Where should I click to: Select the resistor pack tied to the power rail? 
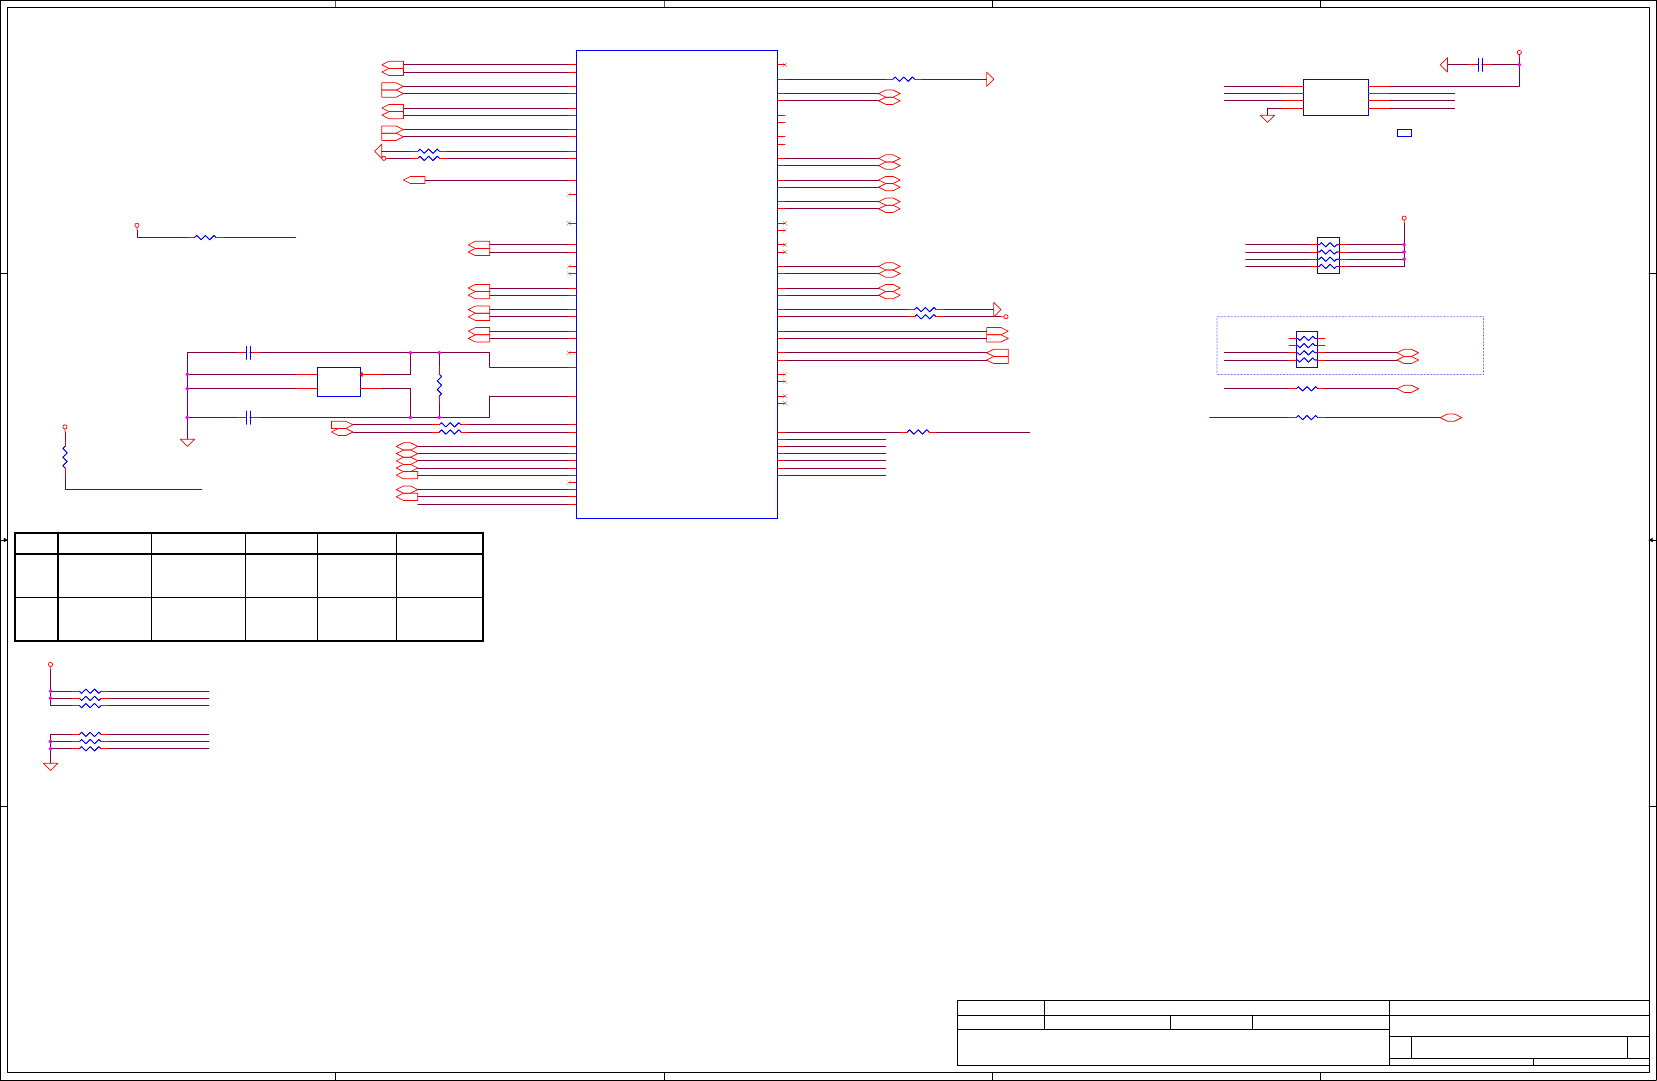coord(1328,255)
